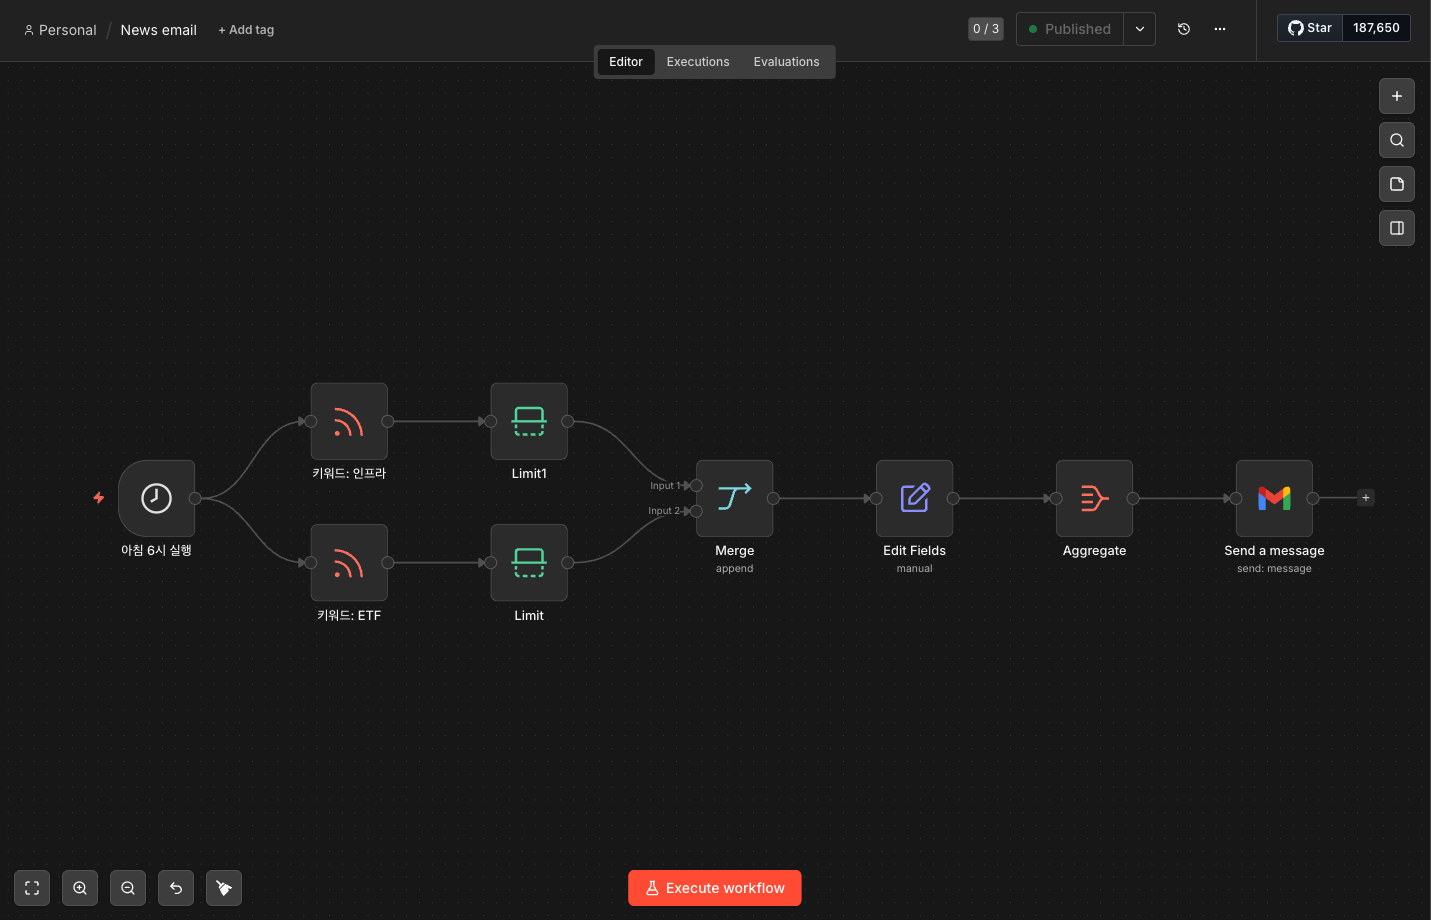Open the Merge append node
Screen dimensions: 1431x920
click(734, 498)
